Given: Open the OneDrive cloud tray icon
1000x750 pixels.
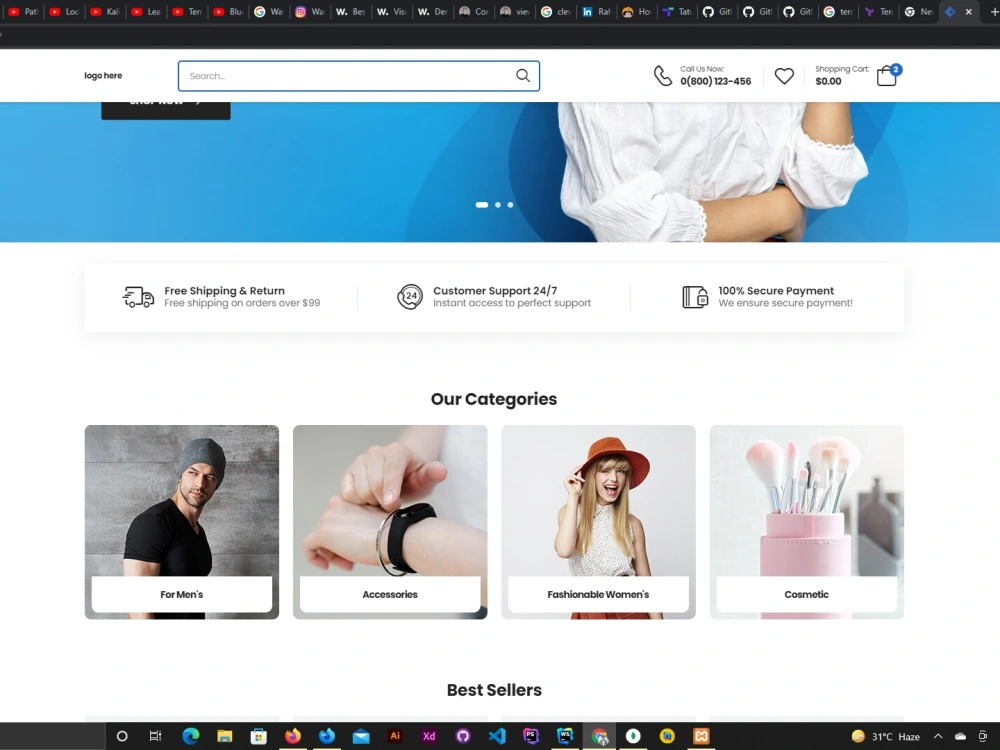Looking at the screenshot, I should [x=960, y=736].
